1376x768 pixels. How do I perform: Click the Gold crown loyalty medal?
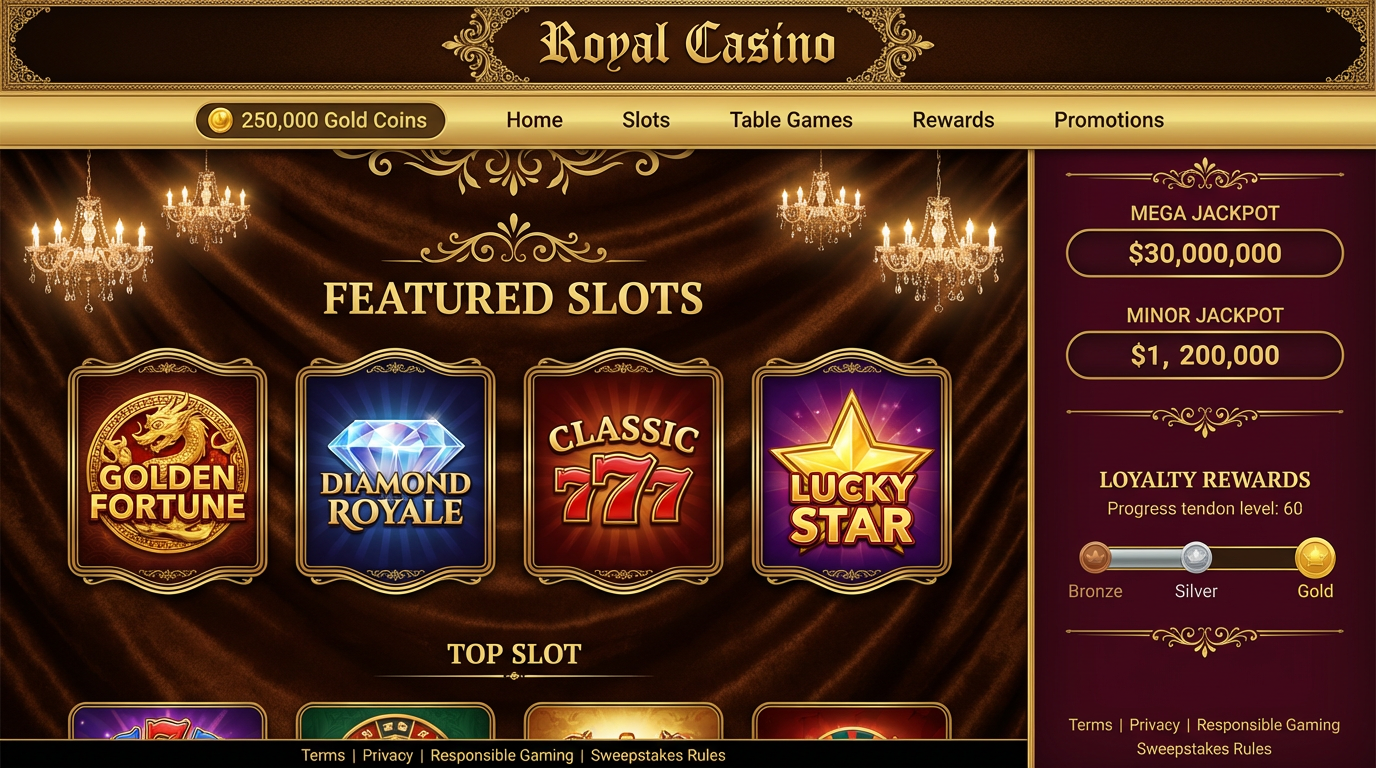coord(1315,557)
